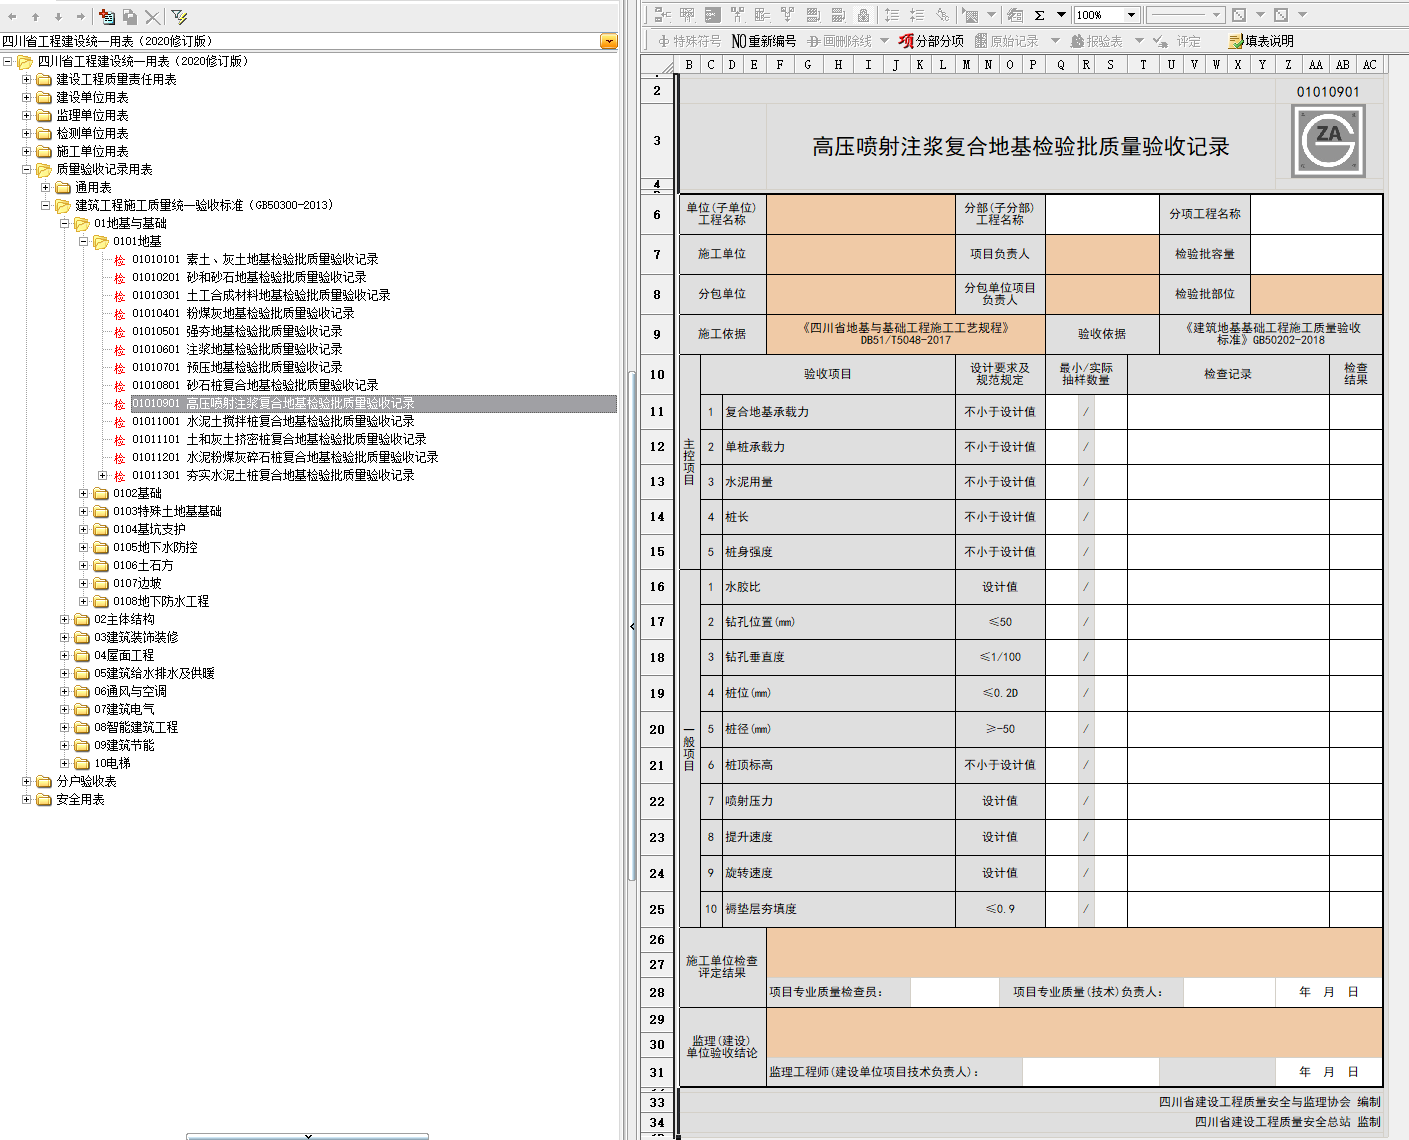Select the 通用表 folder
The height and width of the screenshot is (1140, 1409).
[93, 188]
